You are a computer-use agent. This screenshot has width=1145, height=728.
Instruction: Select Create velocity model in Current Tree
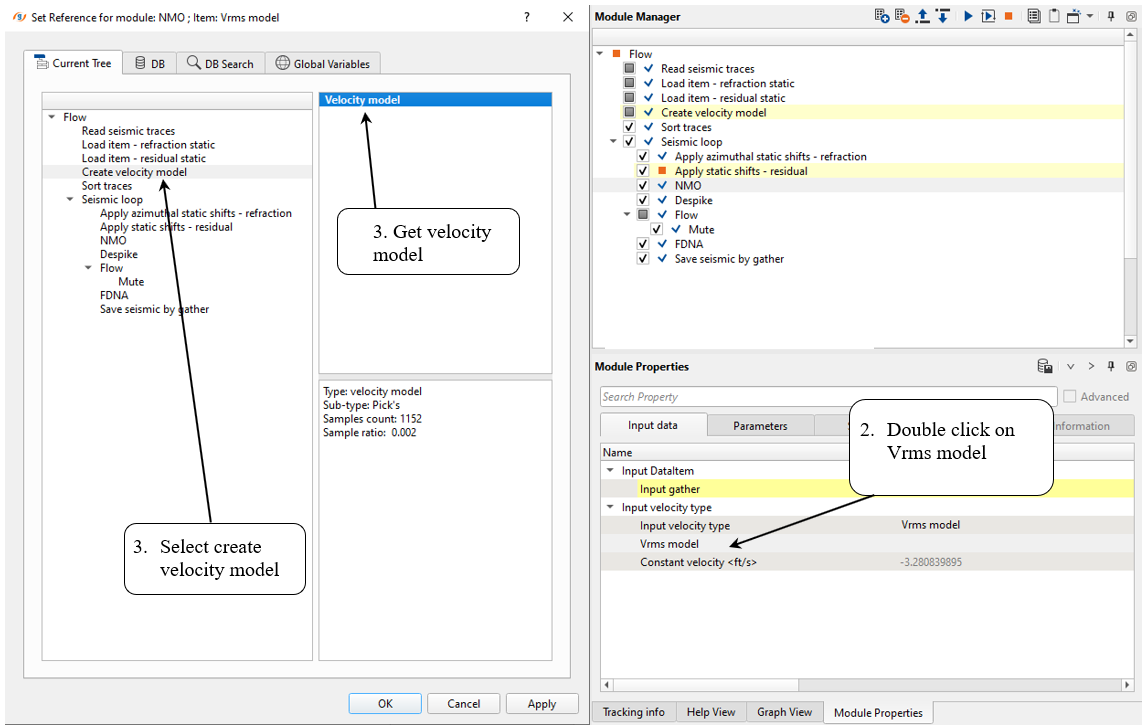[x=134, y=172]
